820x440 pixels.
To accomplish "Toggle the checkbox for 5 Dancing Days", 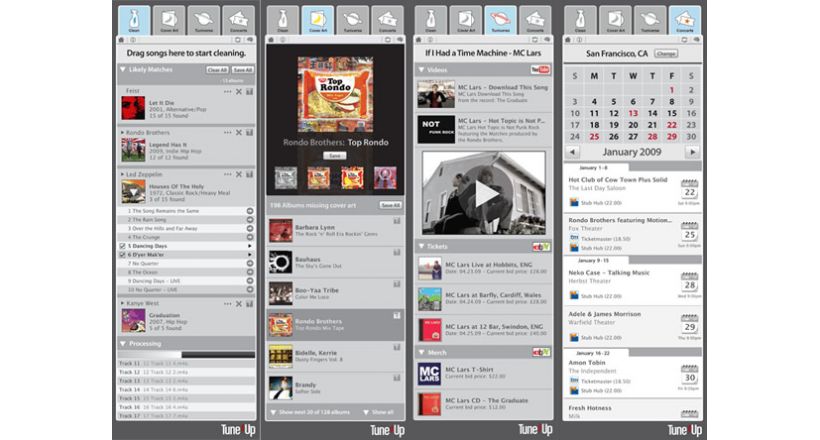I will click(122, 246).
